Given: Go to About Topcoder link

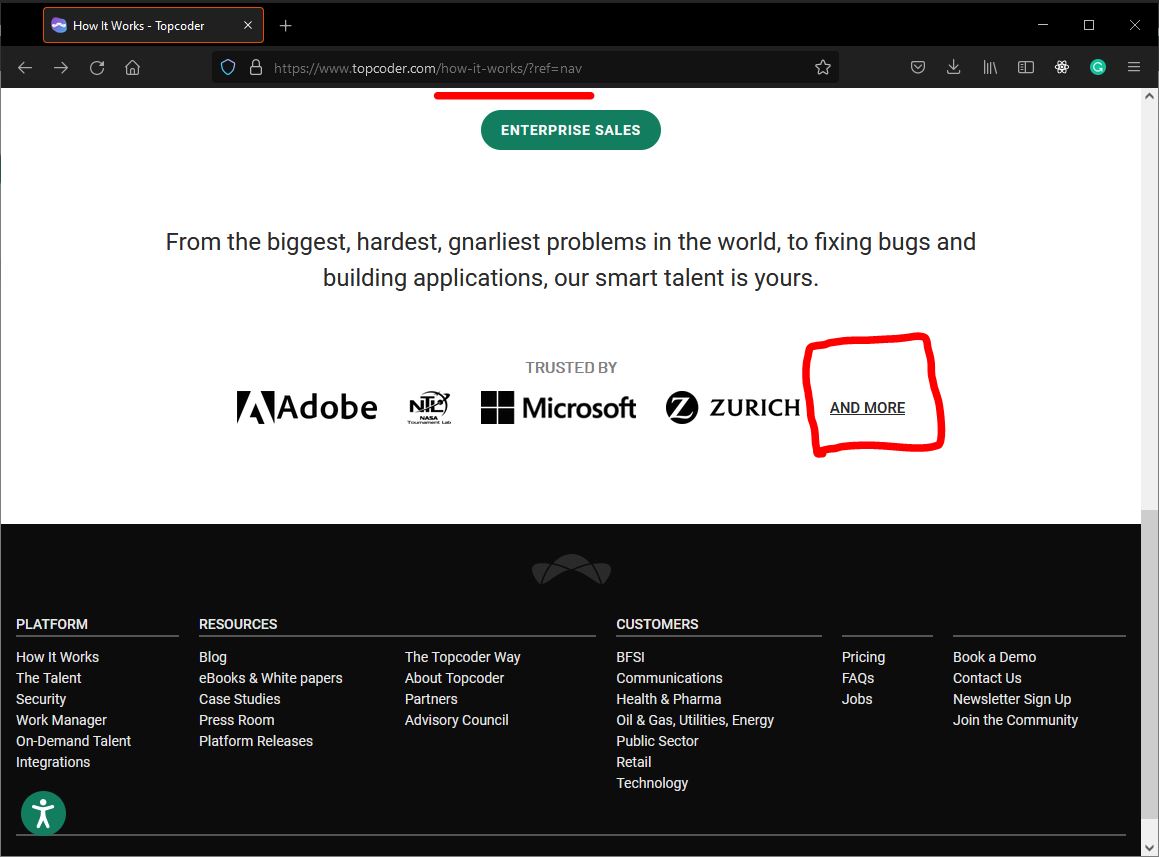Looking at the screenshot, I should pos(455,677).
